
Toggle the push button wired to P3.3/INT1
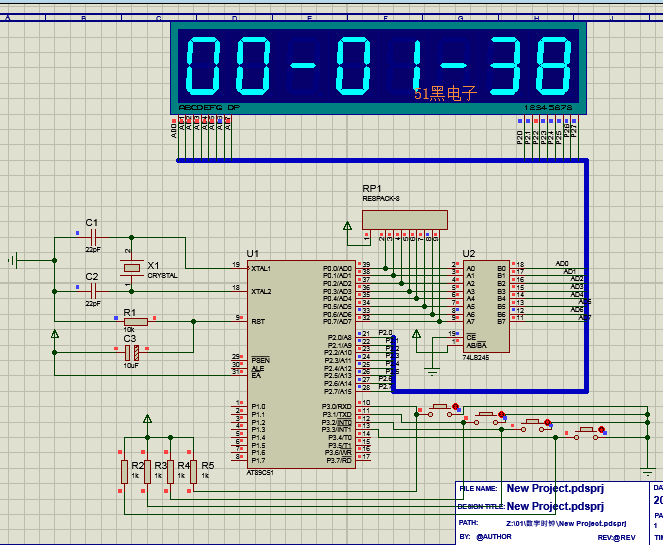click(x=586, y=433)
